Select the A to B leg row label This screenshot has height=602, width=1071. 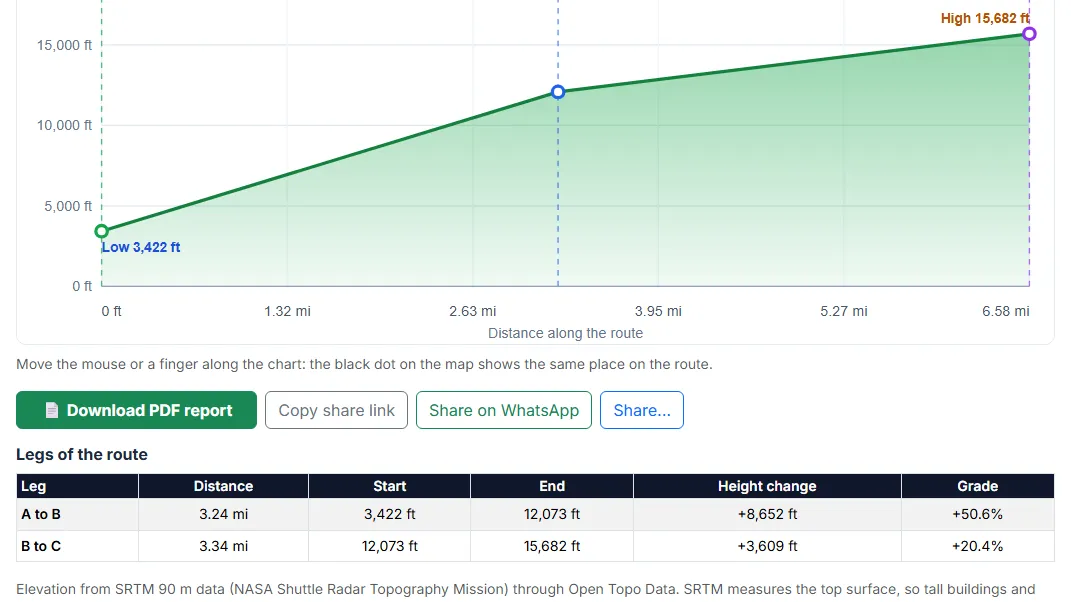(x=41, y=514)
